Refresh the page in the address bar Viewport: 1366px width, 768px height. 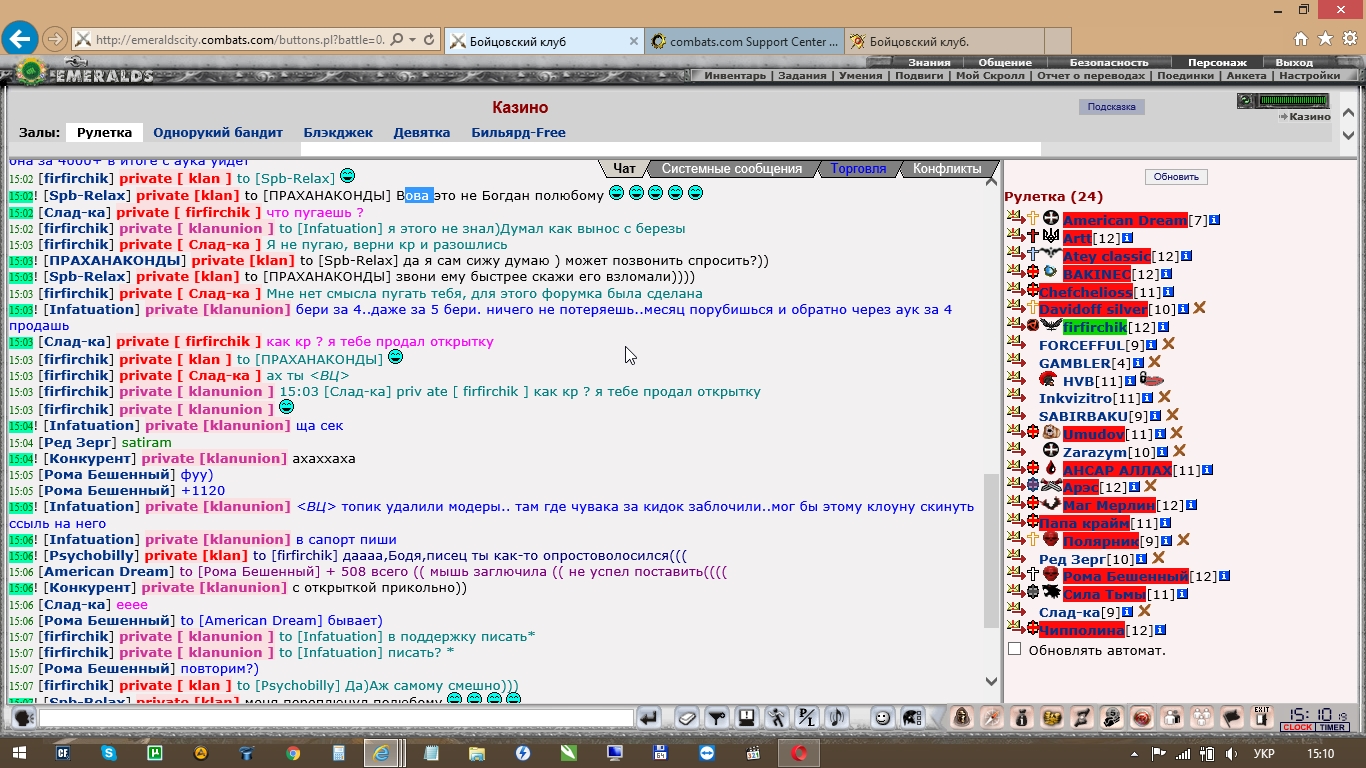(429, 40)
